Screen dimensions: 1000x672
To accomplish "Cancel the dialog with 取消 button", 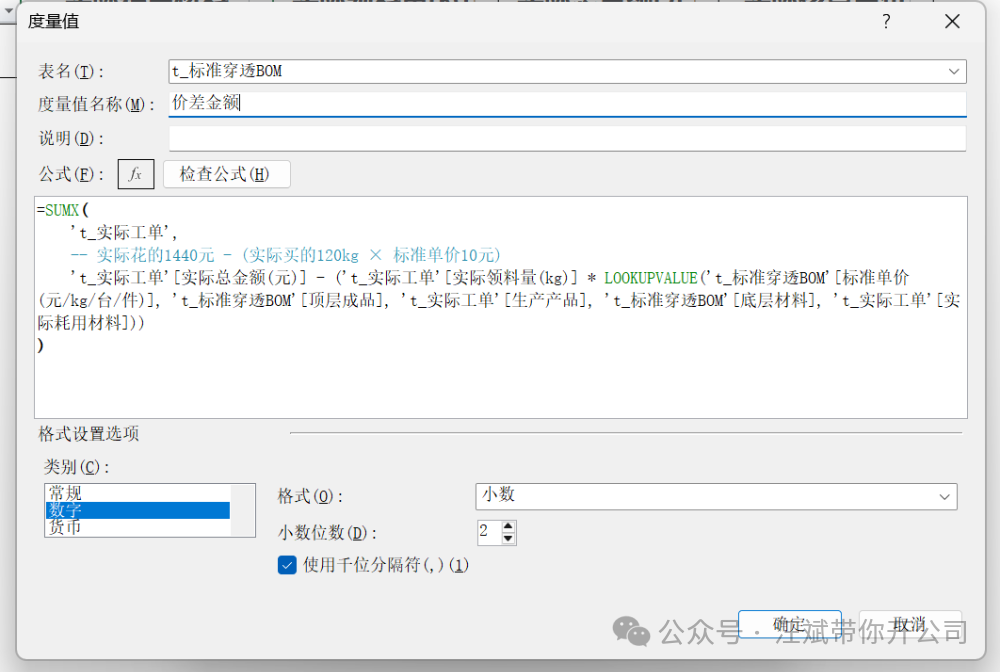I will pos(910,624).
